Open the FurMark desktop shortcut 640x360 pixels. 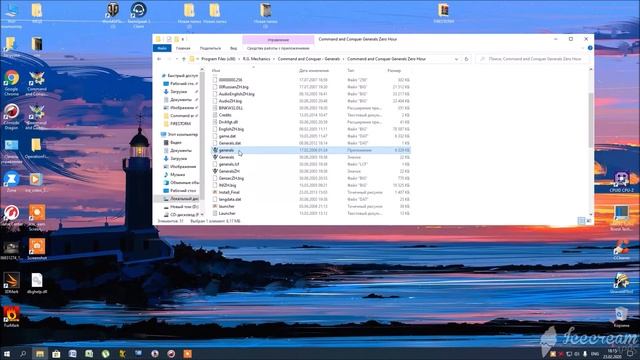[x=11, y=316]
